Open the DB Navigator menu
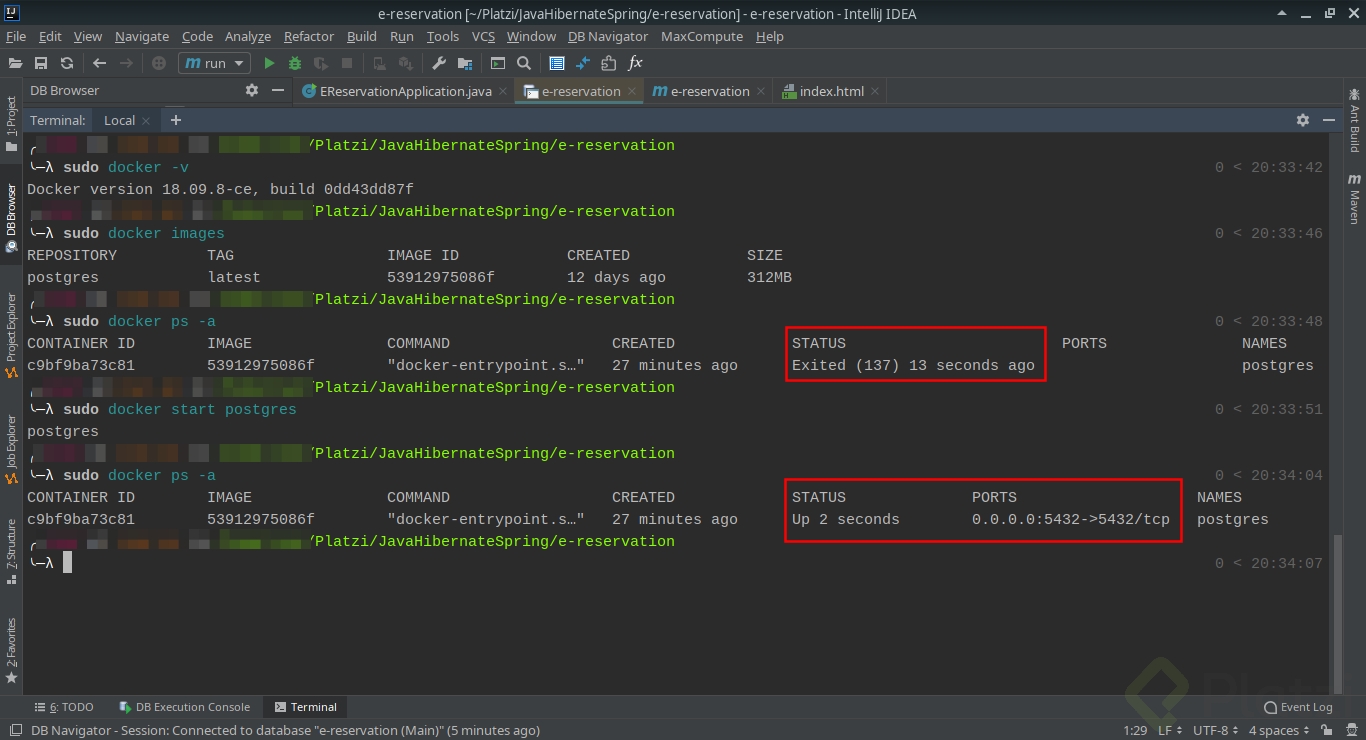 tap(608, 36)
